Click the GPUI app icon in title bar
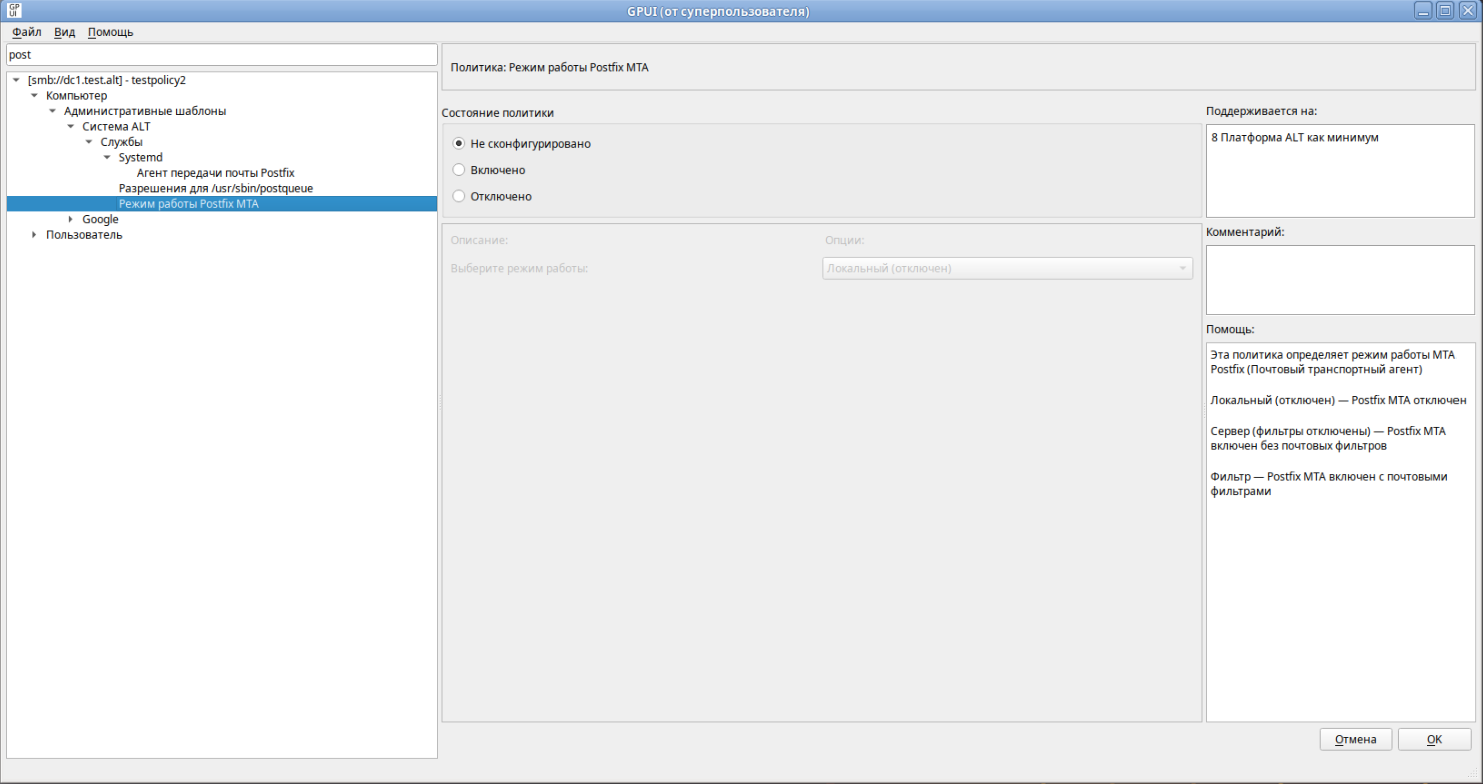 [x=13, y=11]
